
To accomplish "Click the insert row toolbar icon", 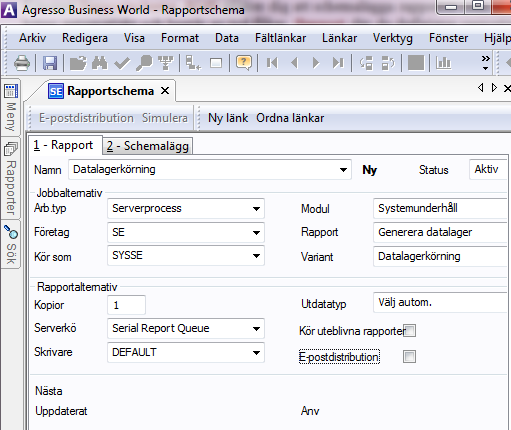I will coord(193,63).
